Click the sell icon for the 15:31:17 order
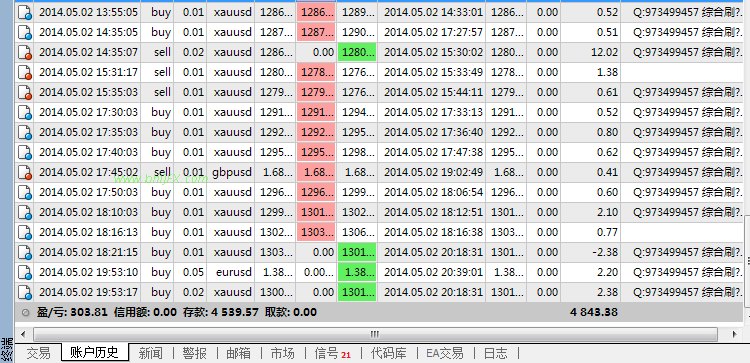Viewport: 750px width, 363px height. 25,72
